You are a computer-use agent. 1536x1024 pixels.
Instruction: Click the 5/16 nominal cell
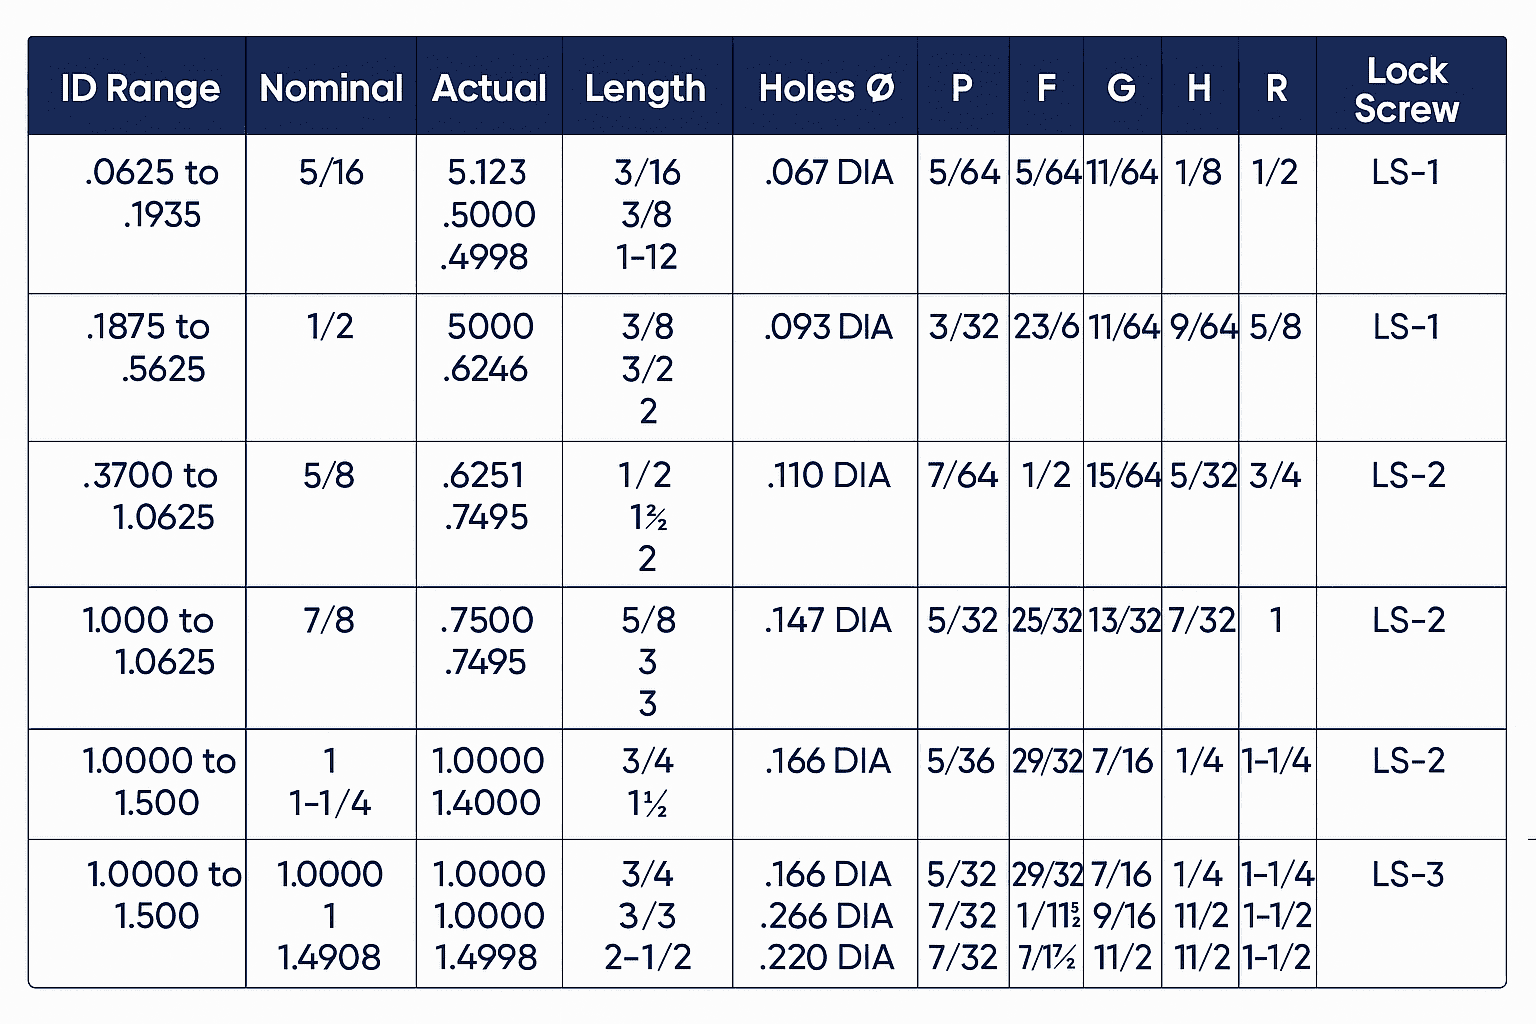click(x=331, y=172)
